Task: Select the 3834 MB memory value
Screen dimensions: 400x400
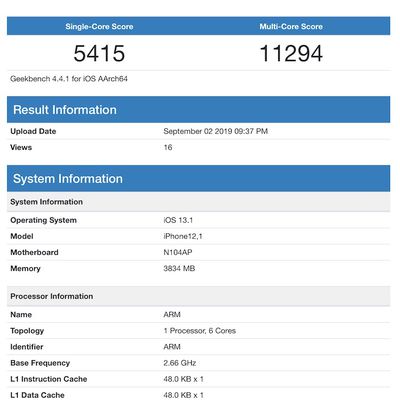Action: [179, 268]
